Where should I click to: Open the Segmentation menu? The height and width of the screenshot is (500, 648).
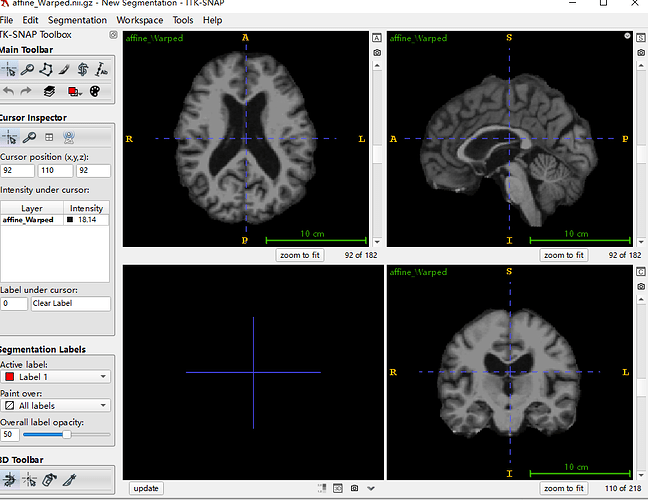77,20
